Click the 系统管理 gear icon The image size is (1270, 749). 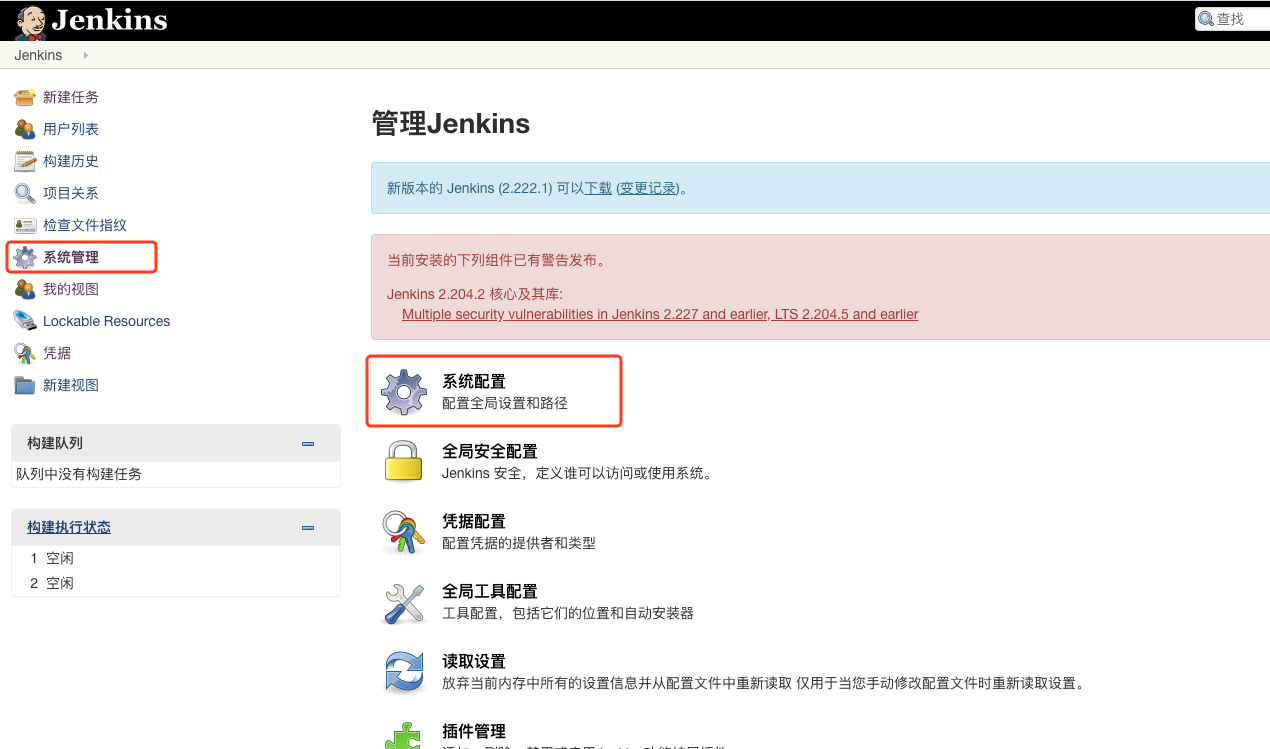[25, 257]
